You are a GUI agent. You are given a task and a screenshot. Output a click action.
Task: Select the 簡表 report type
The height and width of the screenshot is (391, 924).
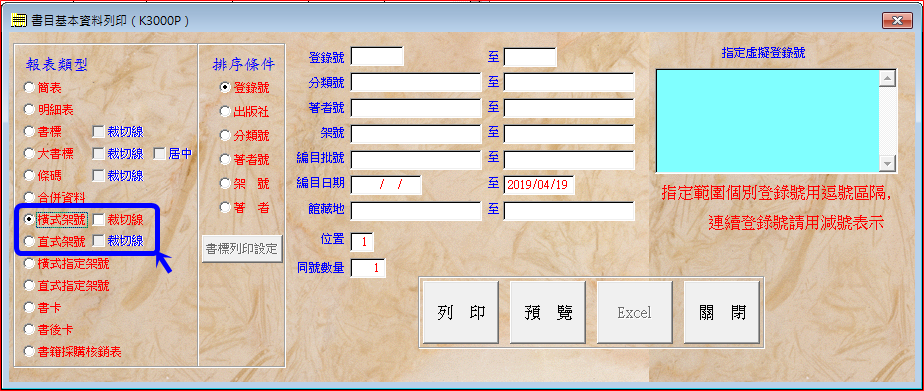[29, 88]
